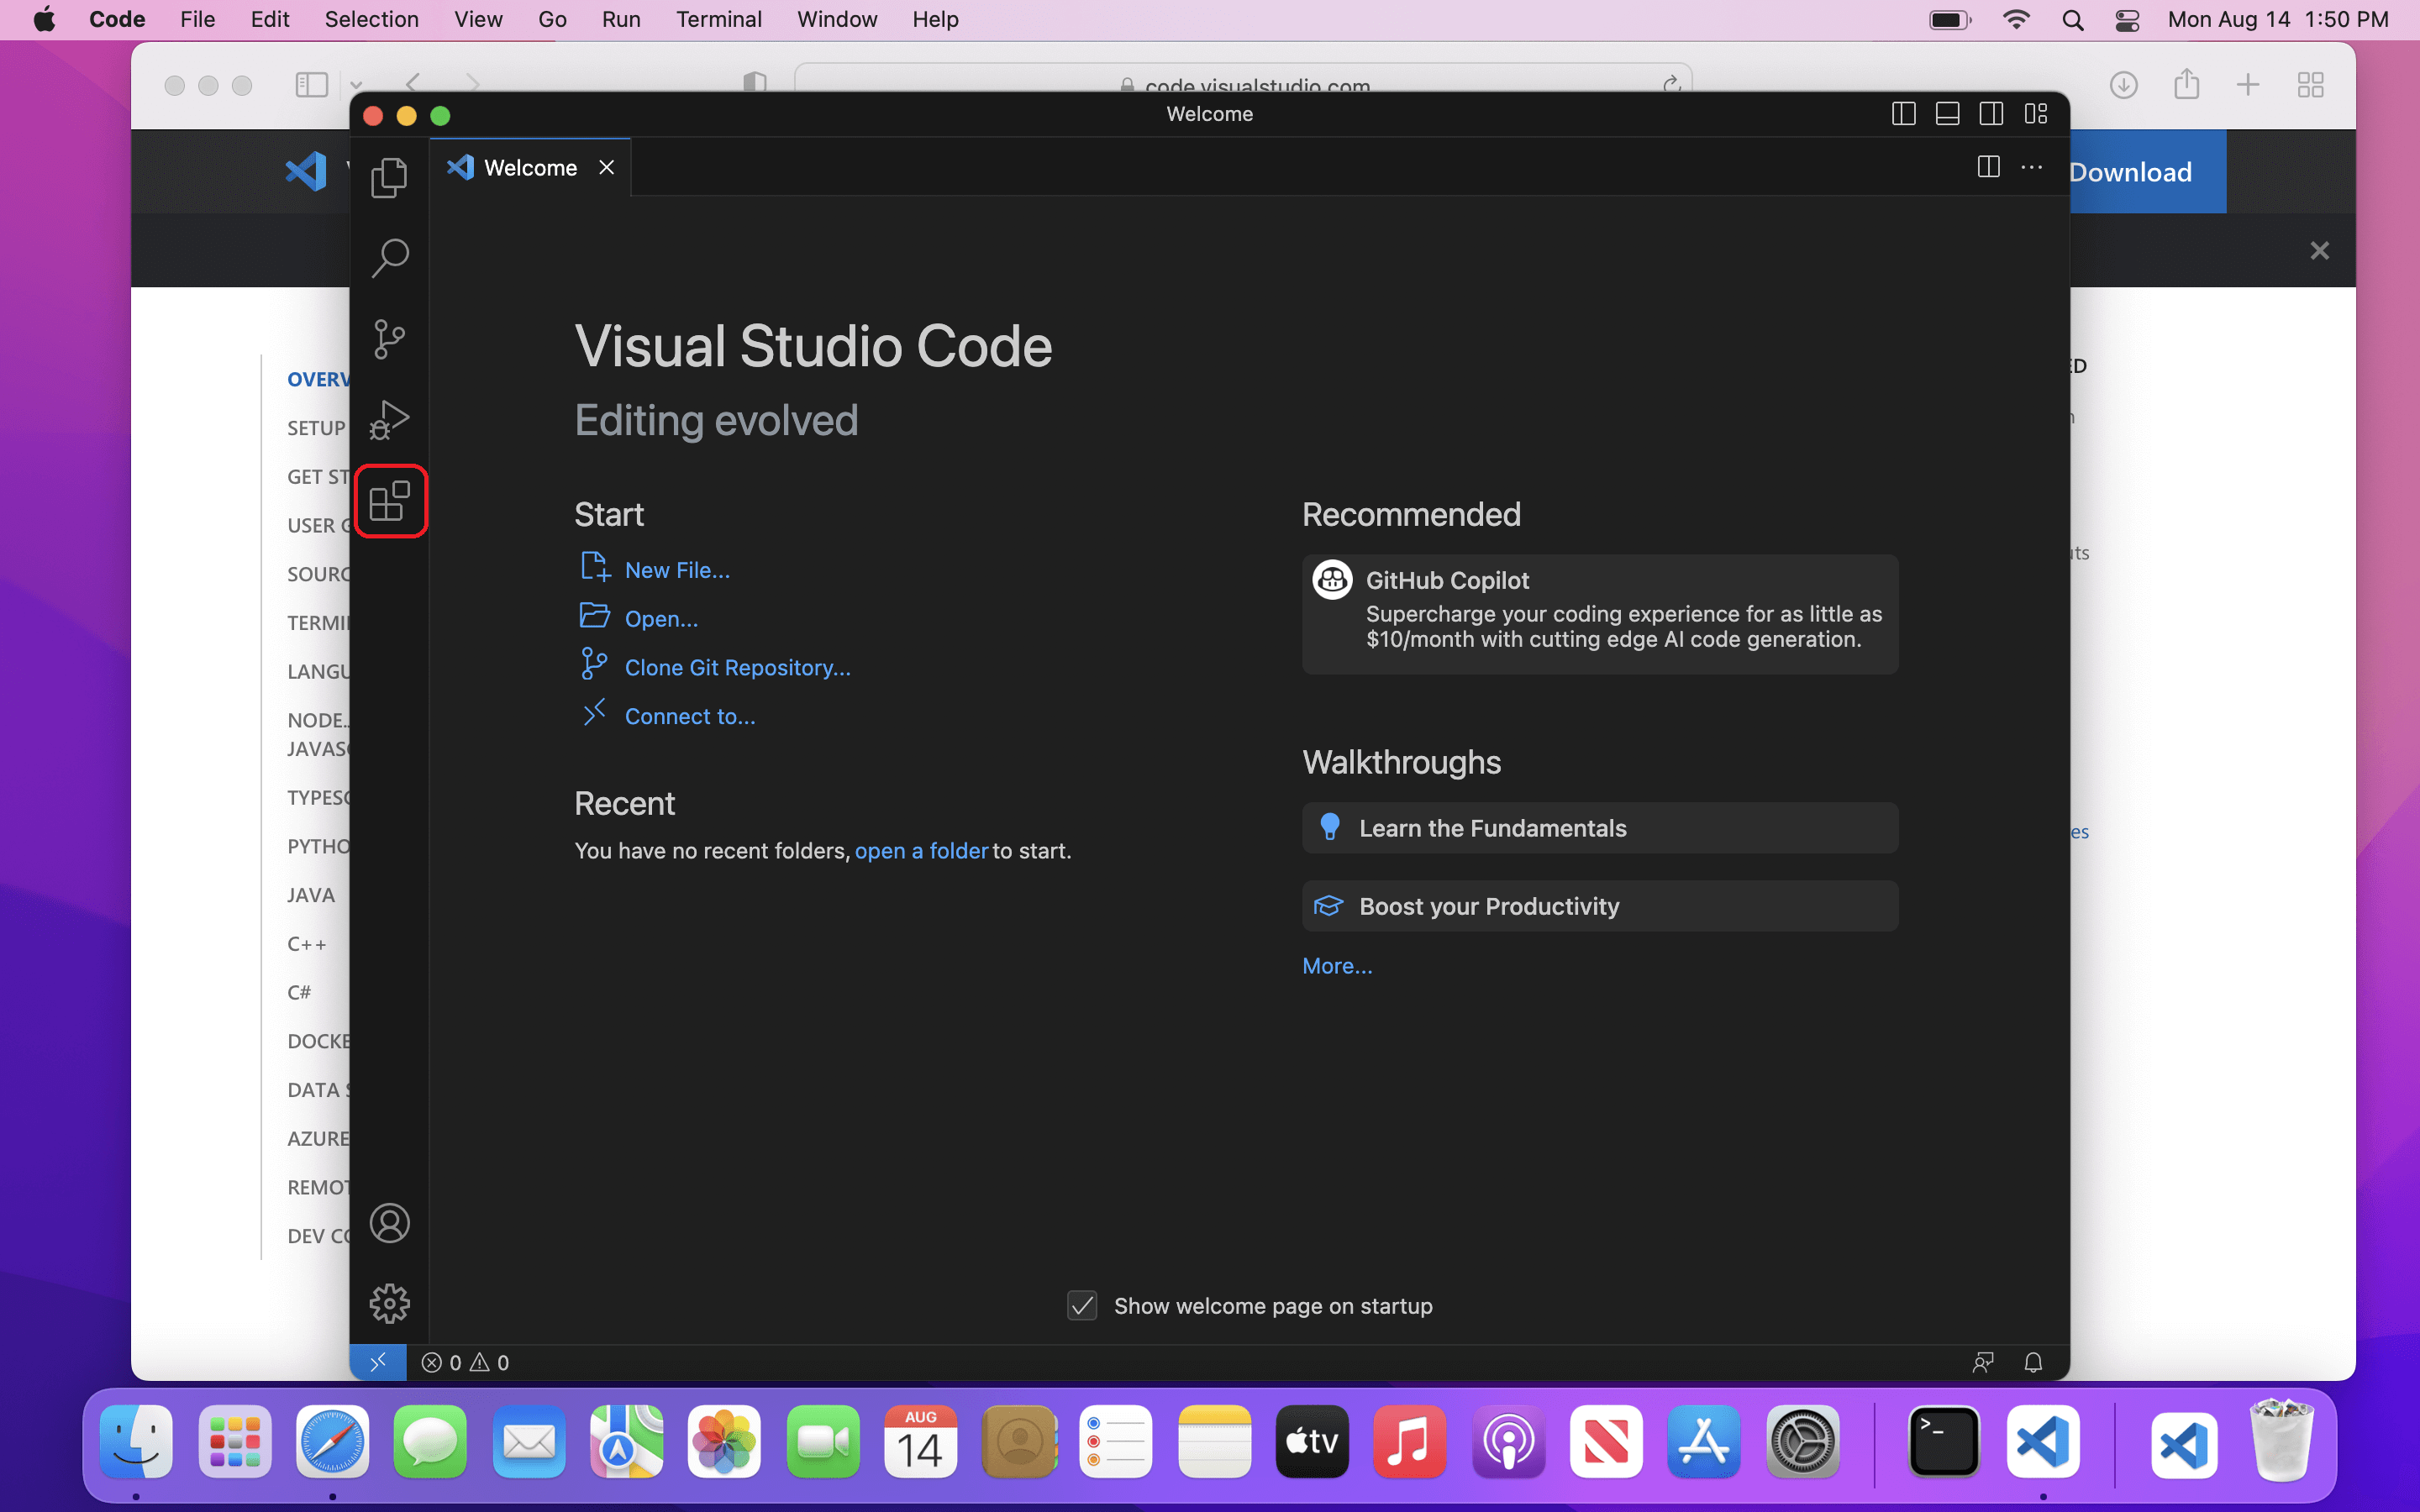This screenshot has height=1512, width=2420.
Task: Open the Customize Layout menu in title bar
Action: pyautogui.click(x=2035, y=114)
